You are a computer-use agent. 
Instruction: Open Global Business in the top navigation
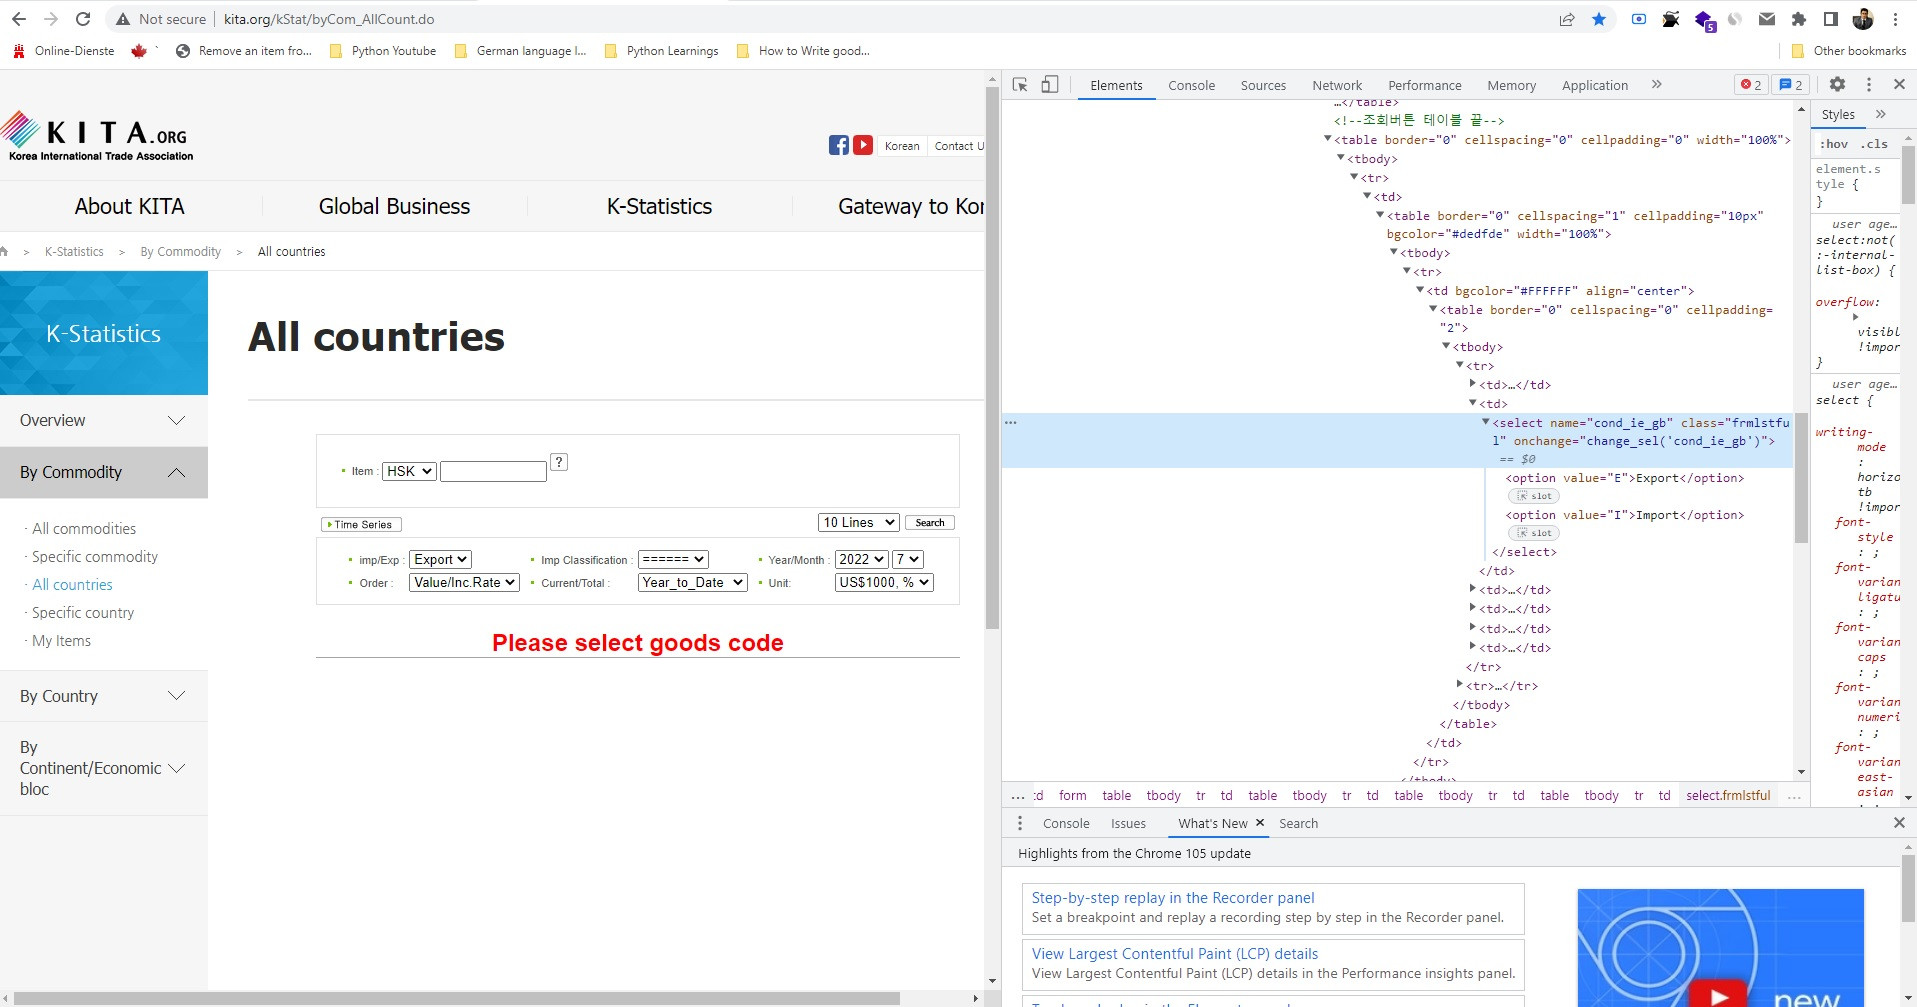[394, 206]
